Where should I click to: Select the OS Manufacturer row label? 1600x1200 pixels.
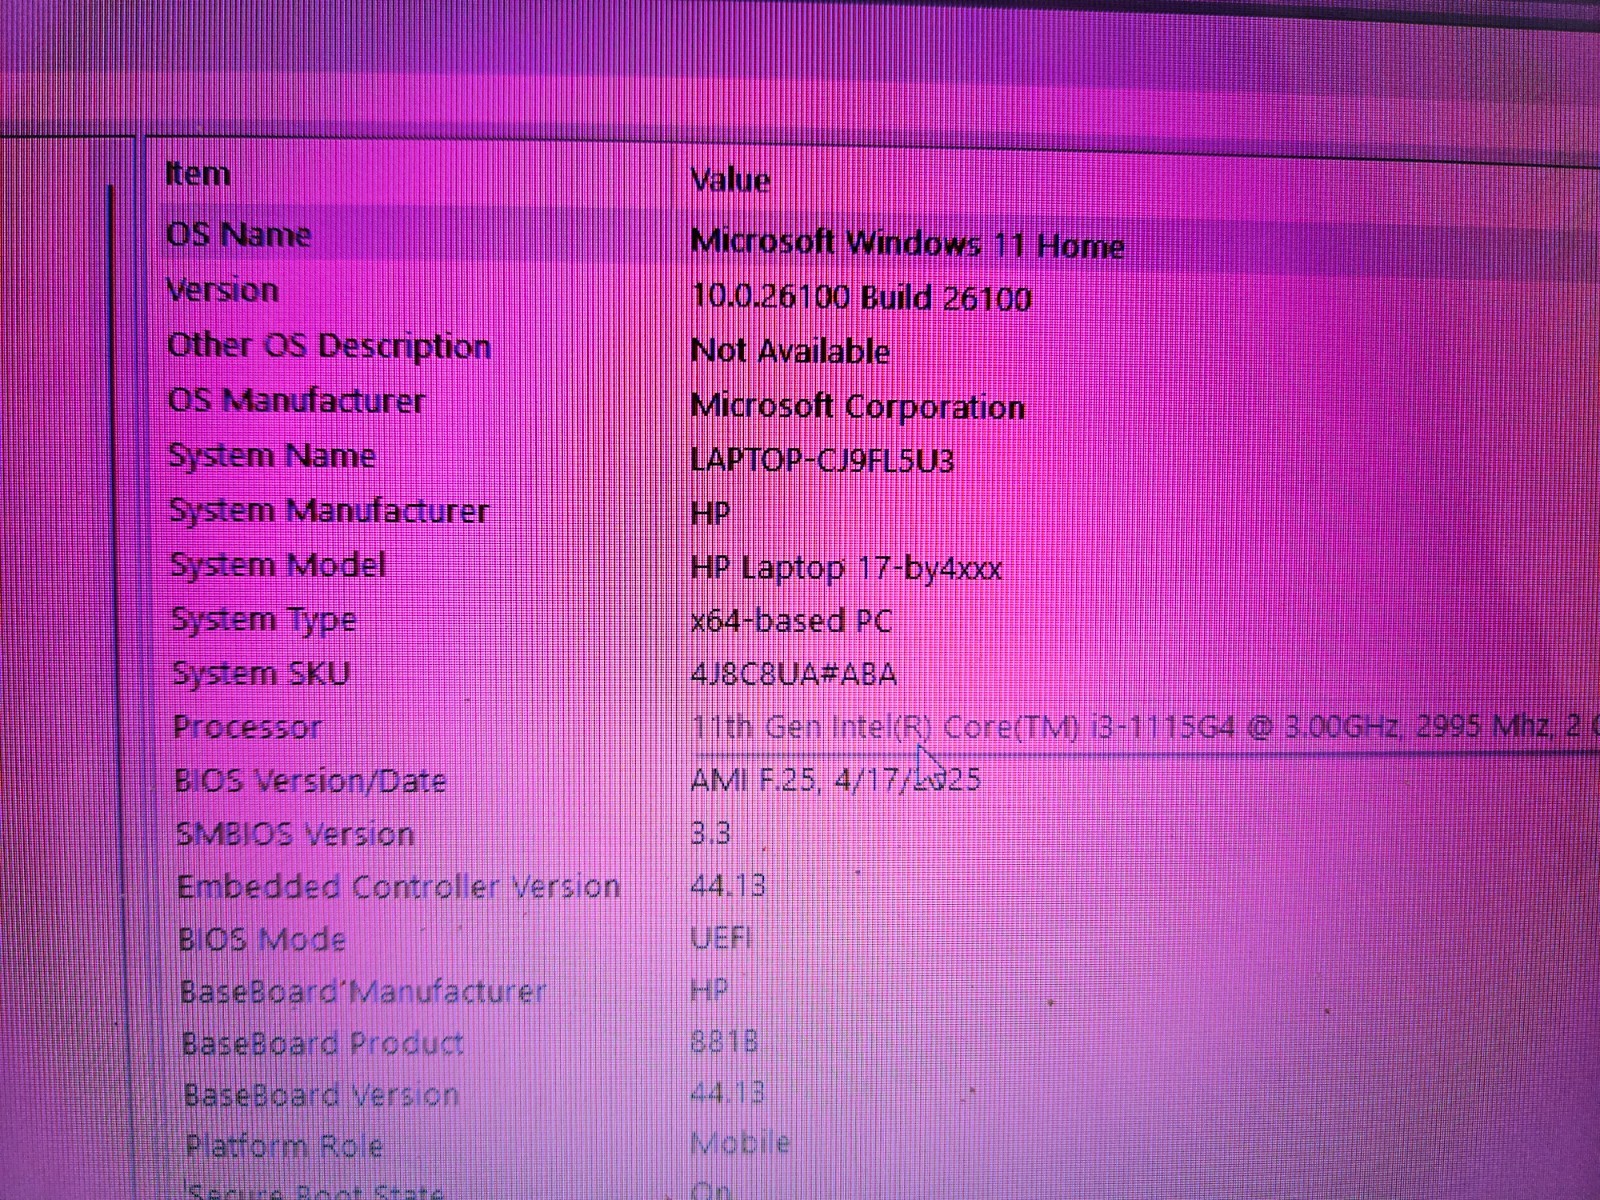296,401
